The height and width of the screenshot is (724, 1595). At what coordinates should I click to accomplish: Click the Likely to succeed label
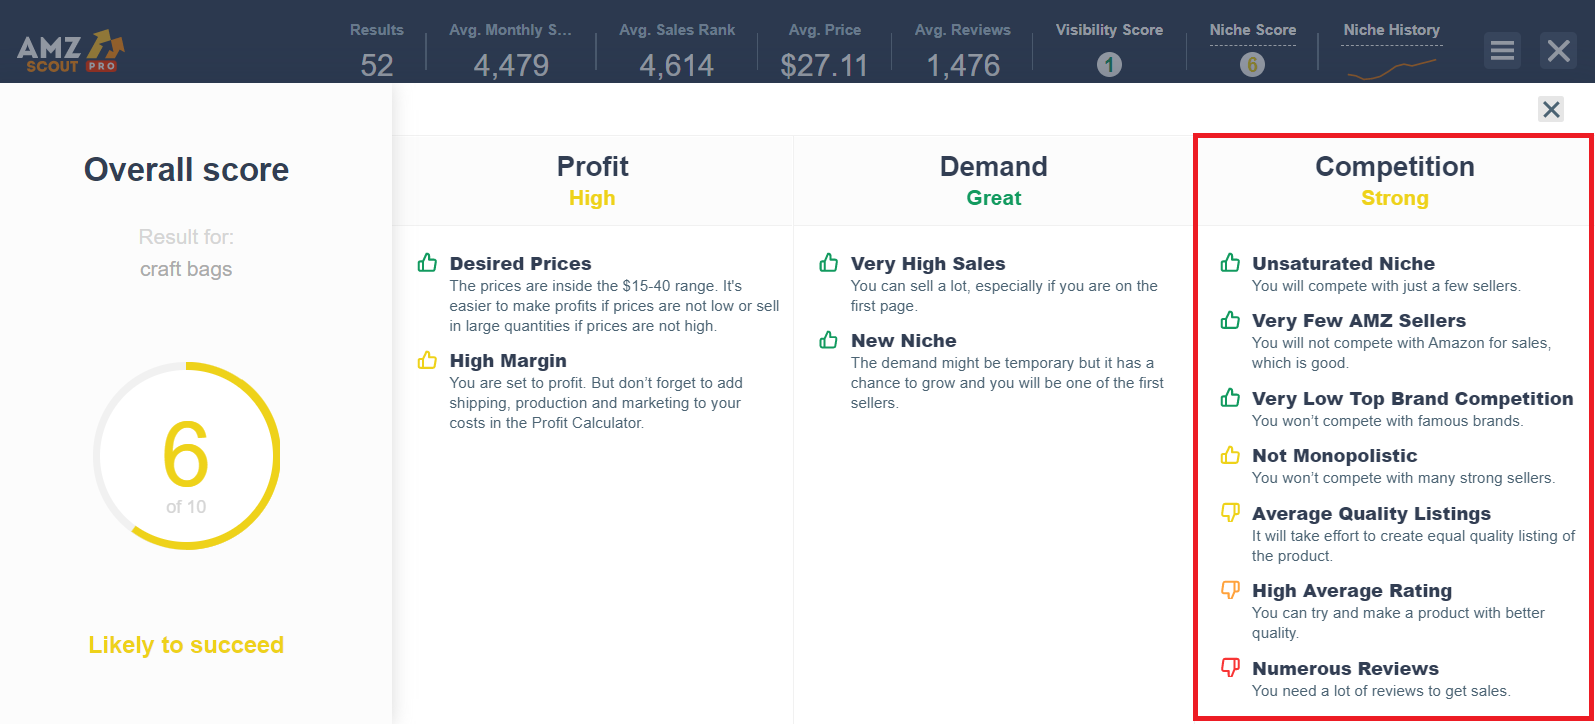[186, 645]
